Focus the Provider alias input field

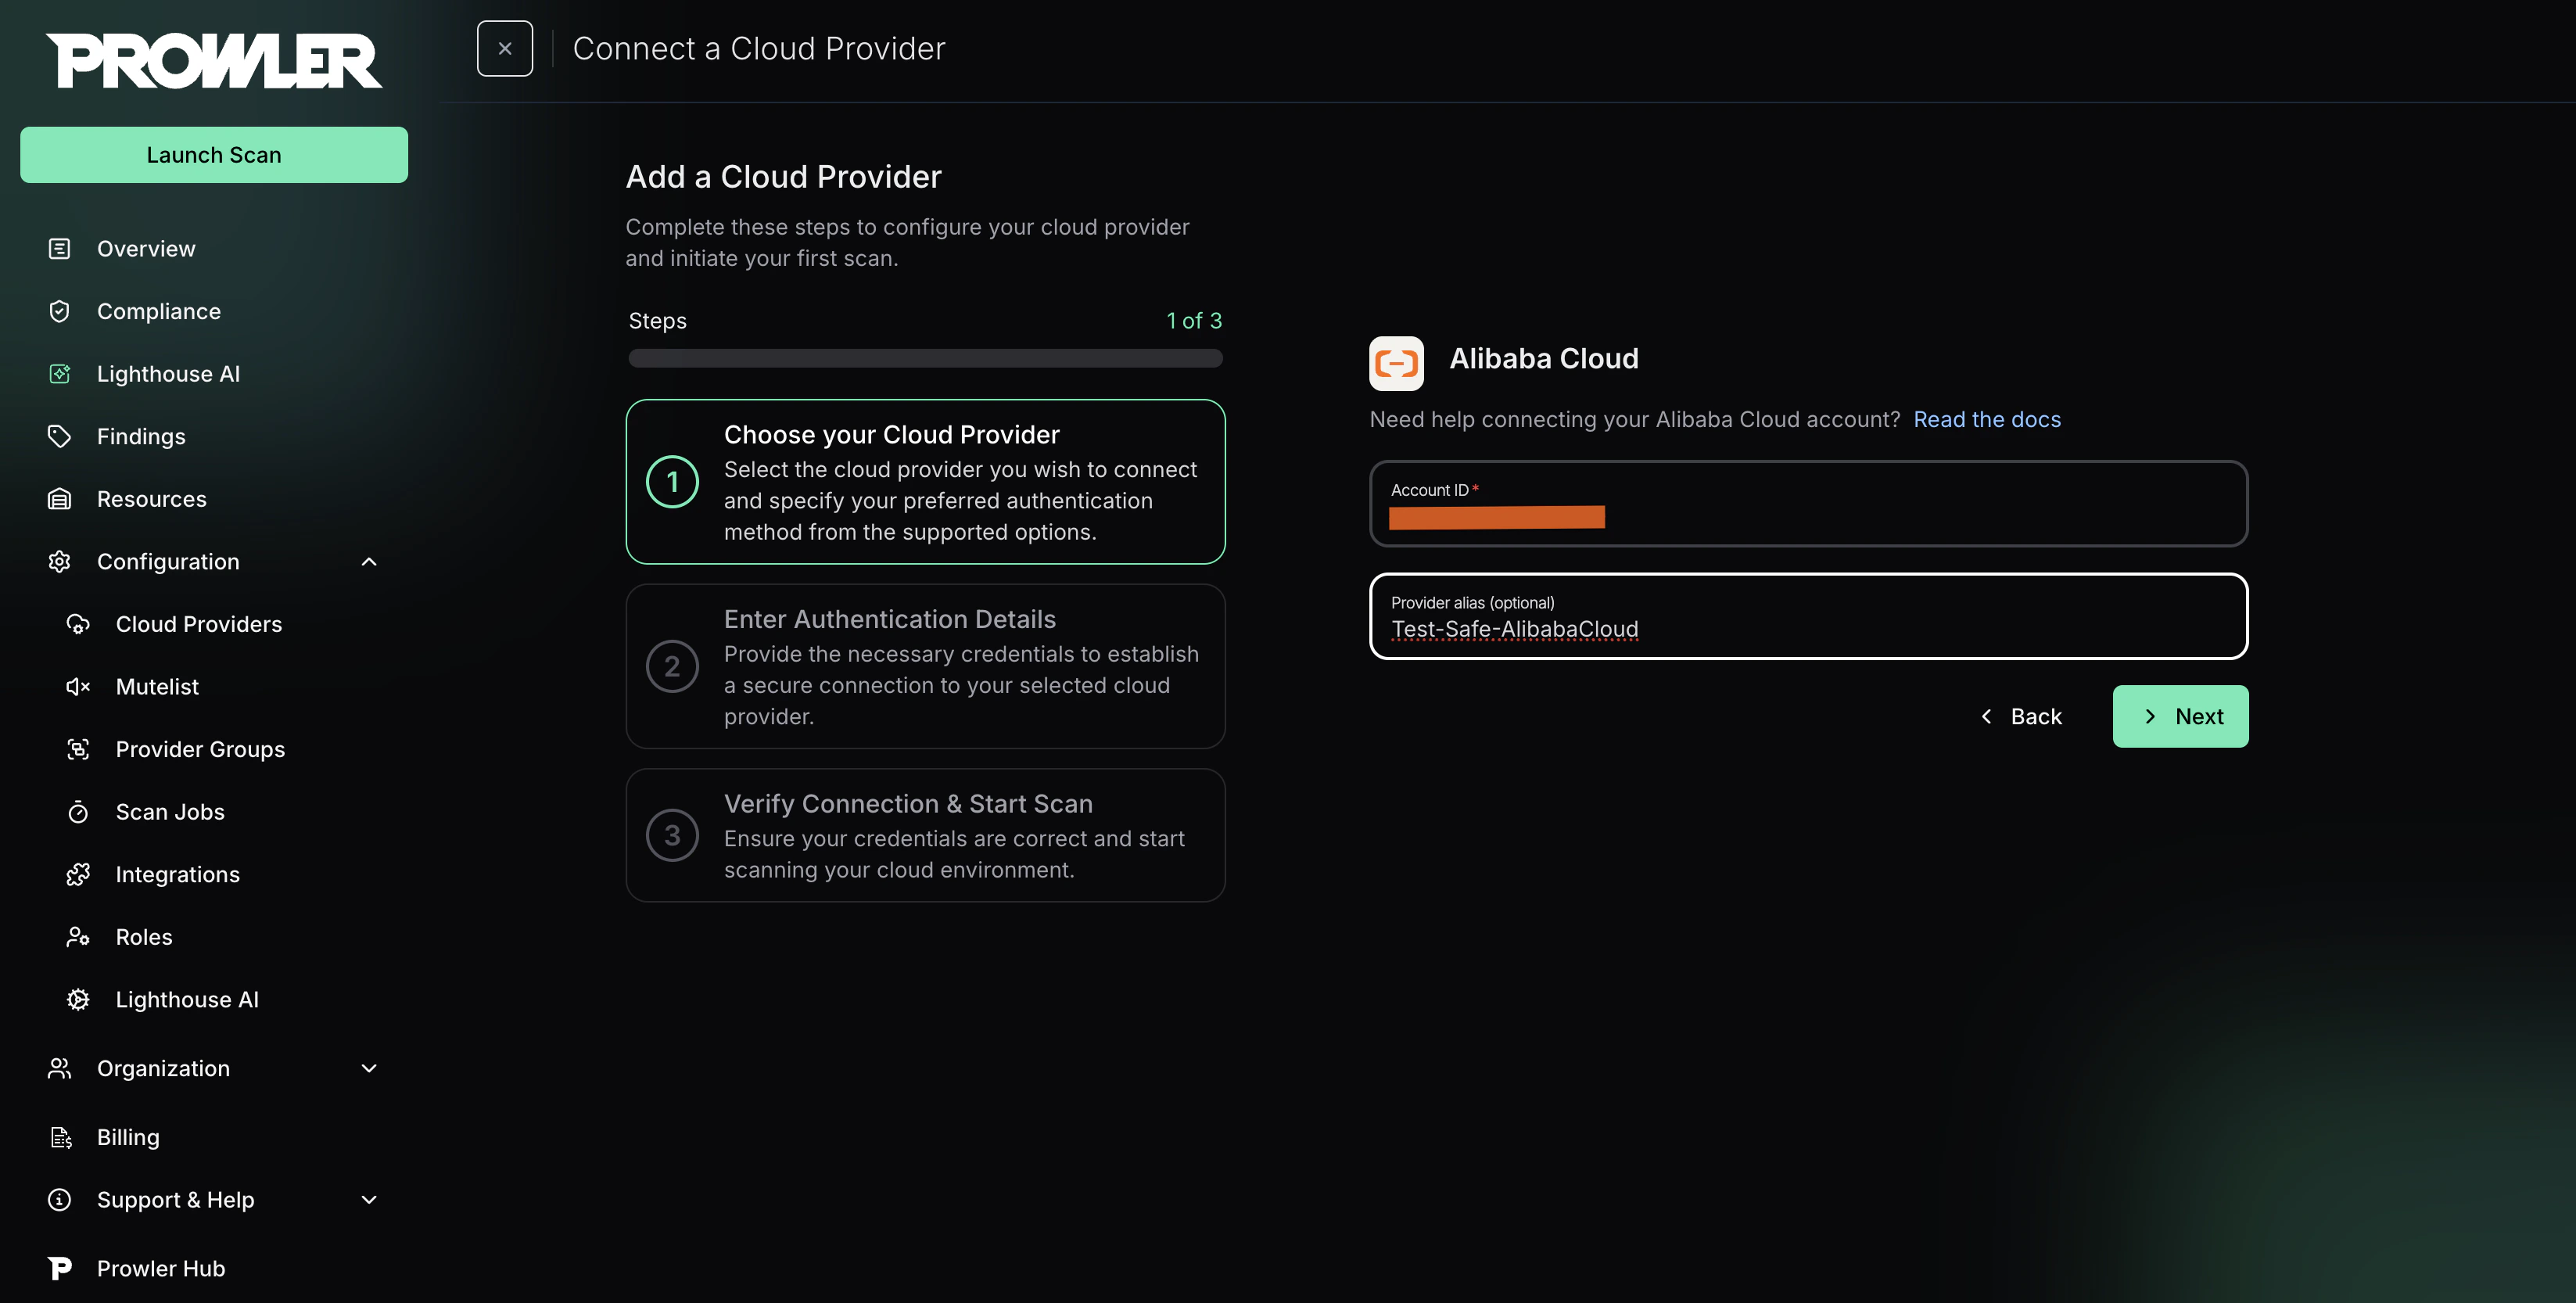click(1807, 628)
